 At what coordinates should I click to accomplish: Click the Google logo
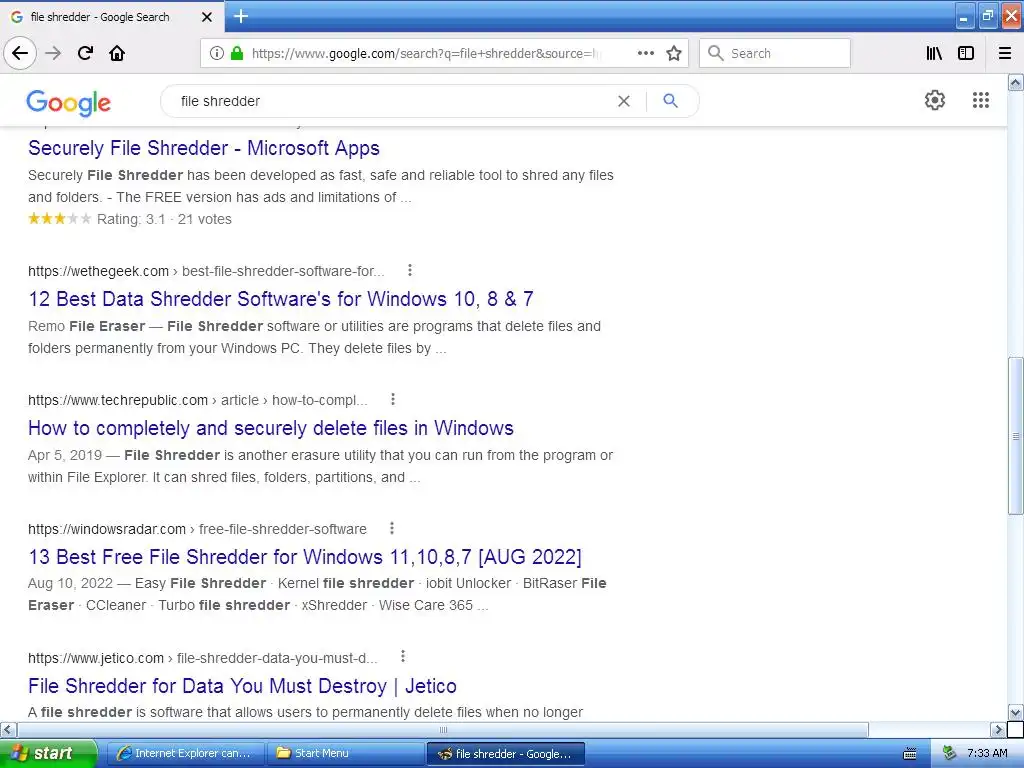click(x=69, y=103)
